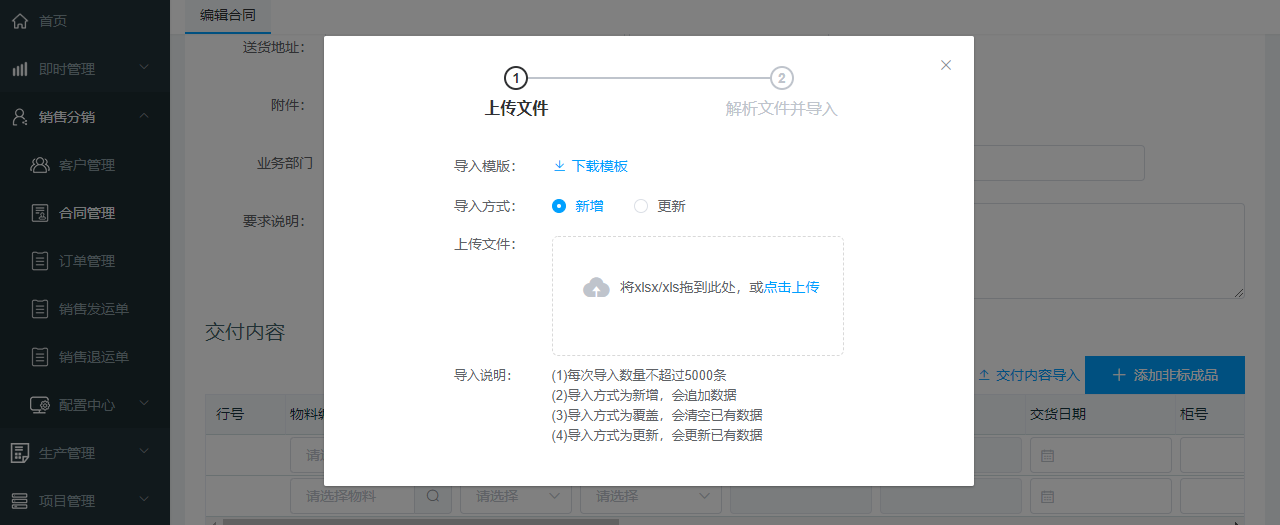Click the 项目管理 stack icon
This screenshot has height=525, width=1280.
[20, 501]
